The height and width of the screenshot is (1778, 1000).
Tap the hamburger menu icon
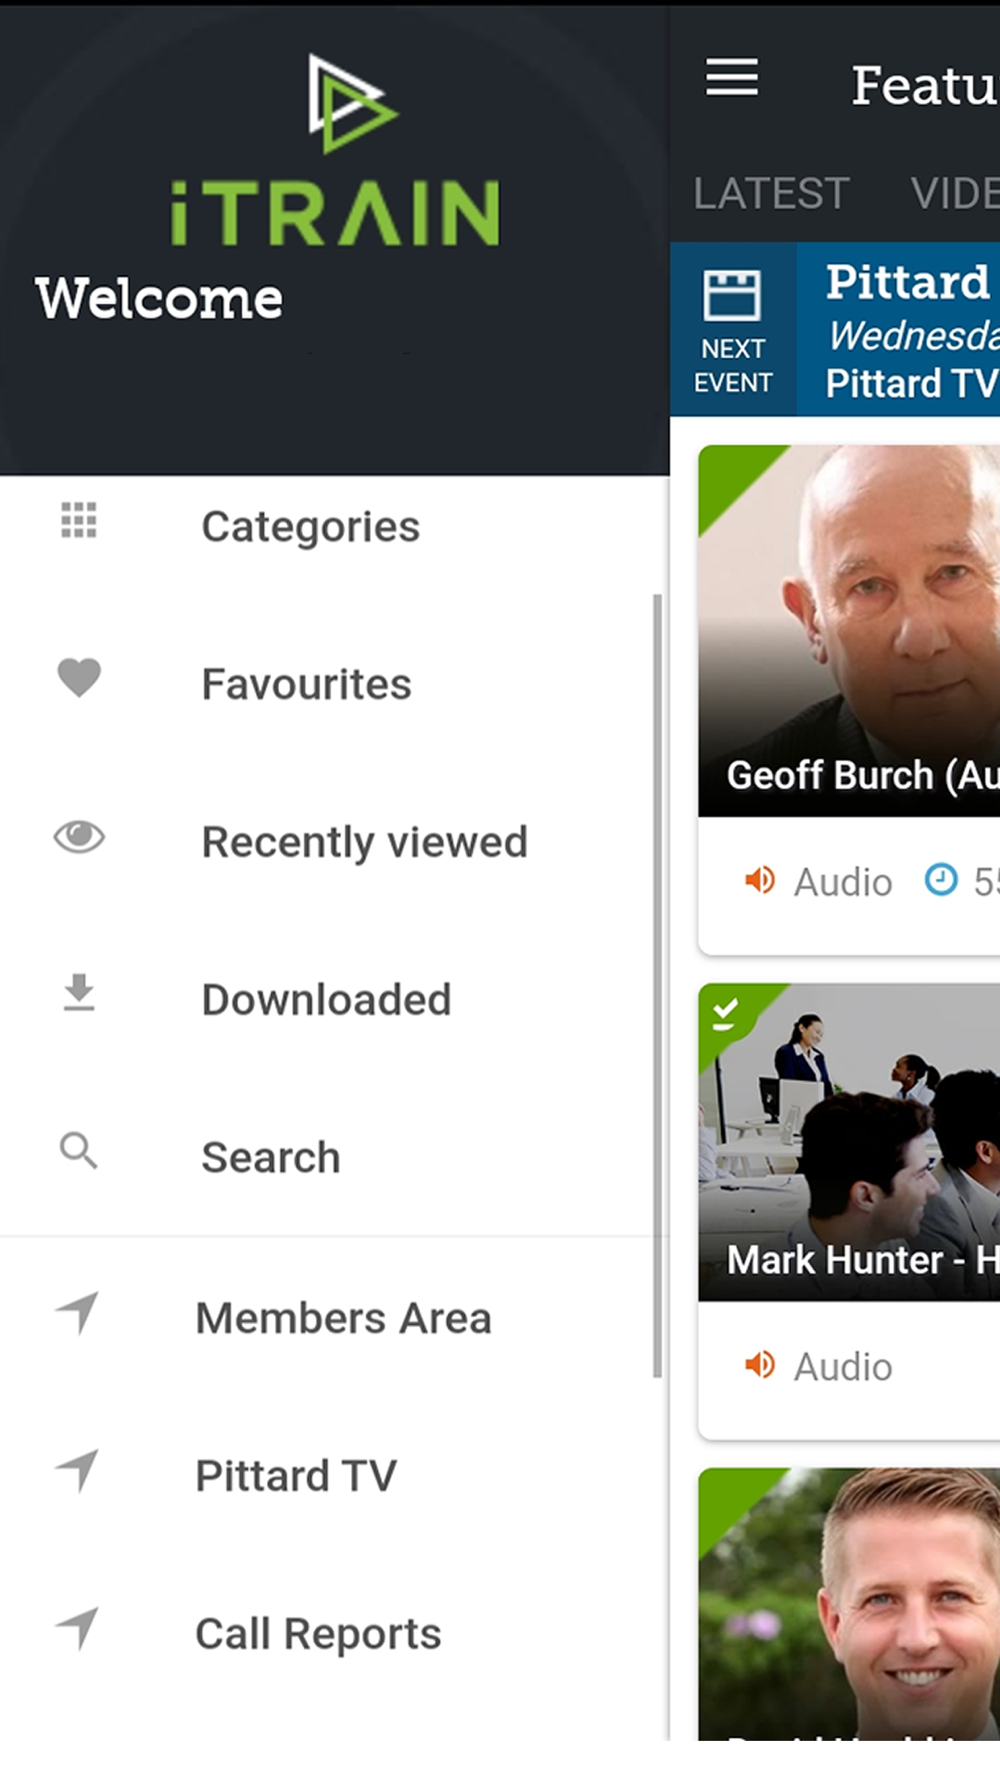[x=732, y=77]
